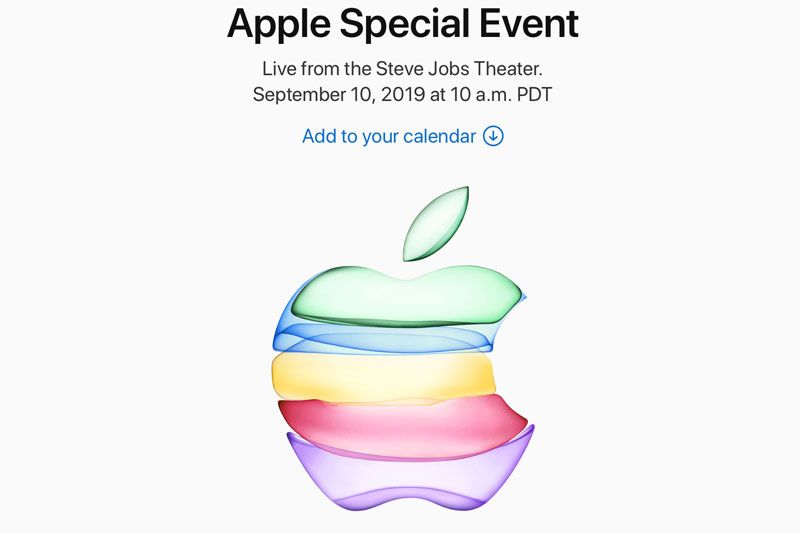800x533 pixels.
Task: Click the "September 10, 2019" date text
Action: (x=339, y=95)
